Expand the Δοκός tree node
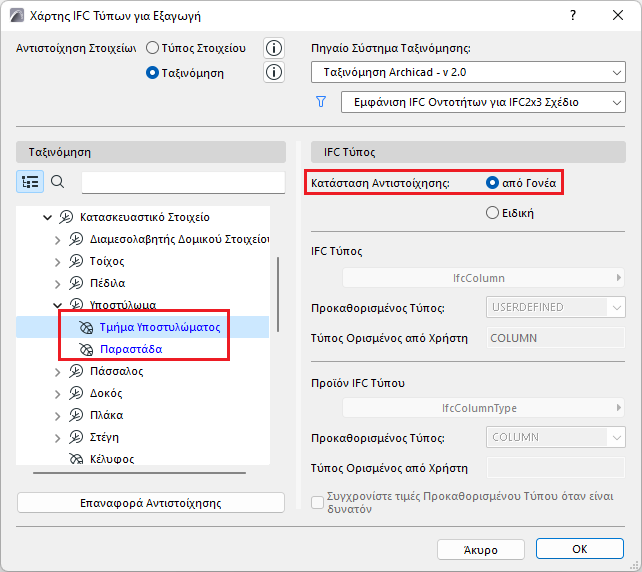The height and width of the screenshot is (572, 642). [57, 394]
